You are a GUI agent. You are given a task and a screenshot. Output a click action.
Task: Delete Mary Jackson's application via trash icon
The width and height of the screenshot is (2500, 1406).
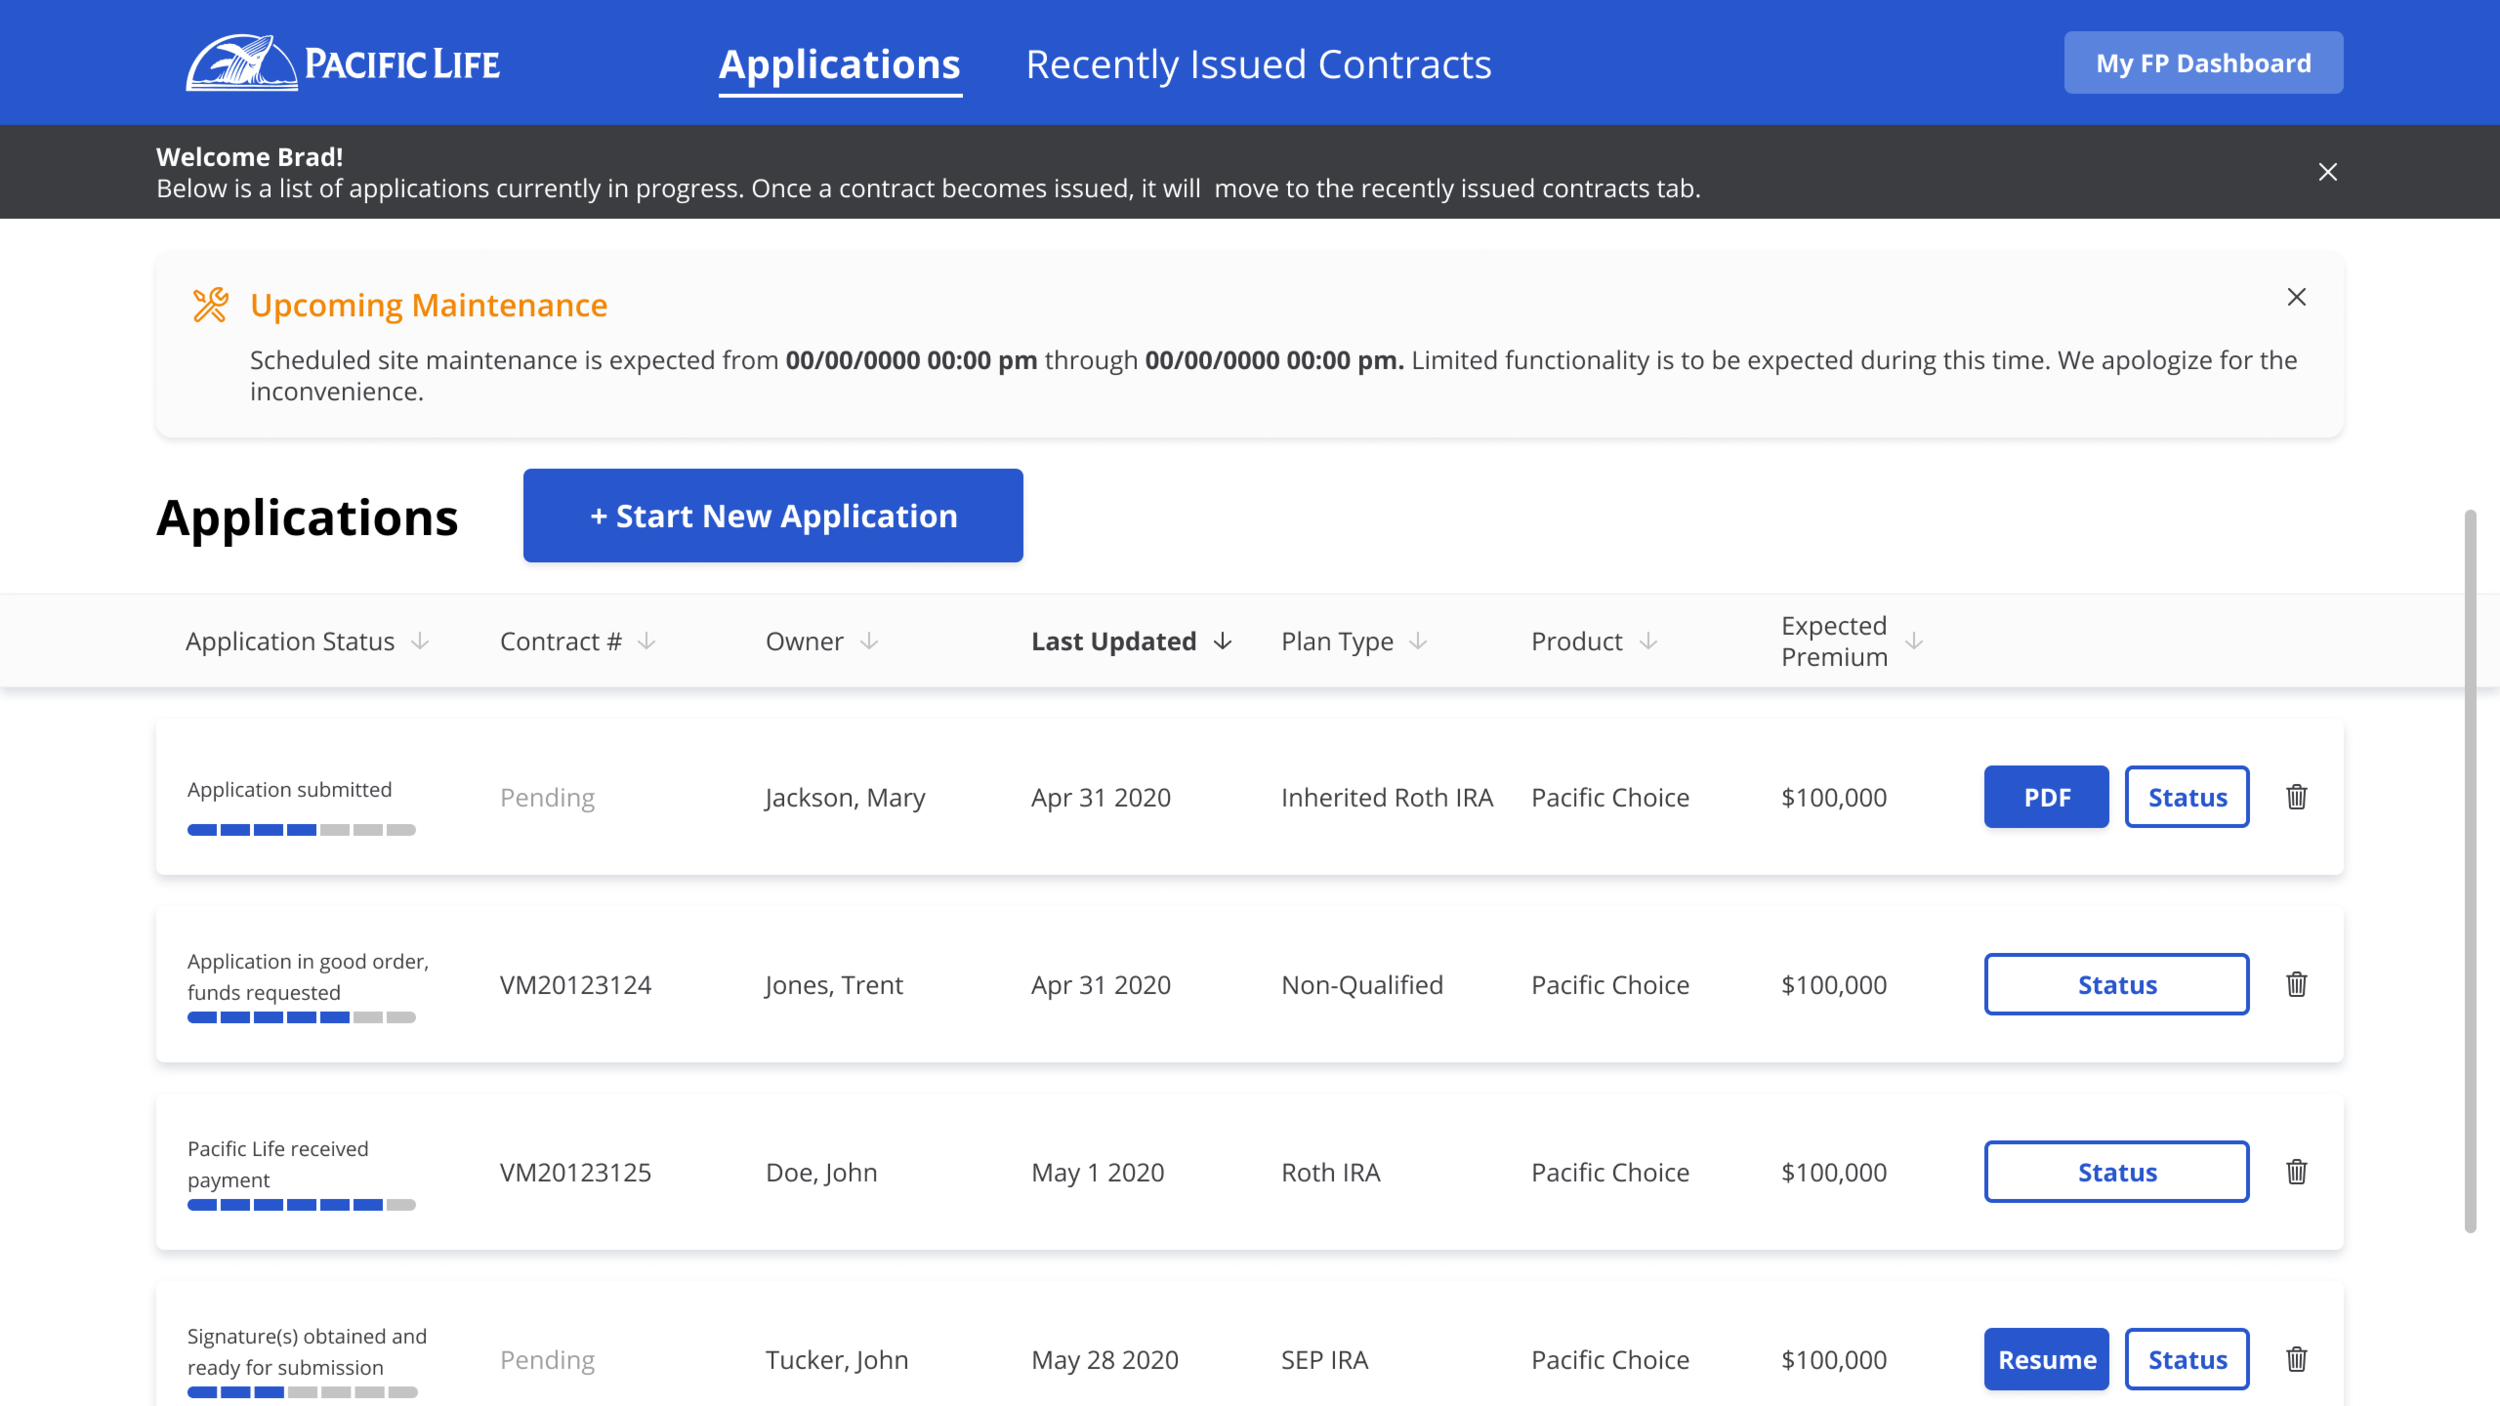[x=2296, y=797]
